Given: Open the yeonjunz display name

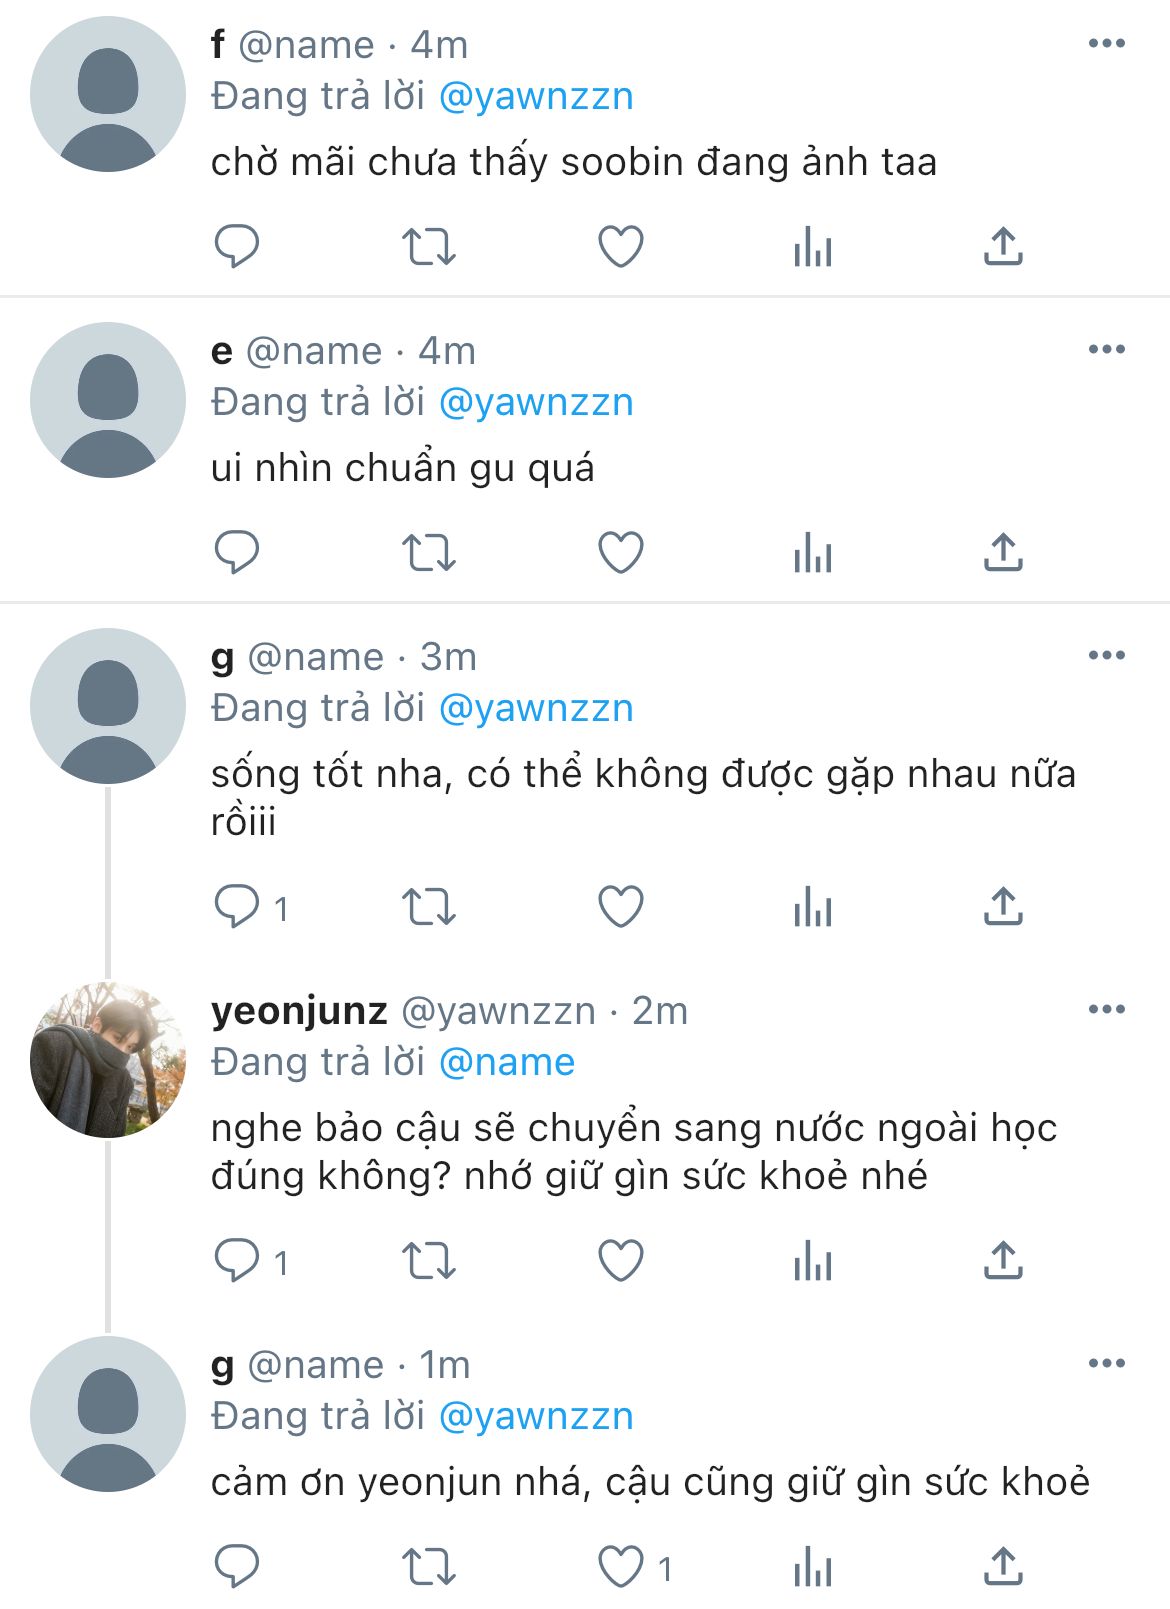Looking at the screenshot, I should coord(299,1011).
